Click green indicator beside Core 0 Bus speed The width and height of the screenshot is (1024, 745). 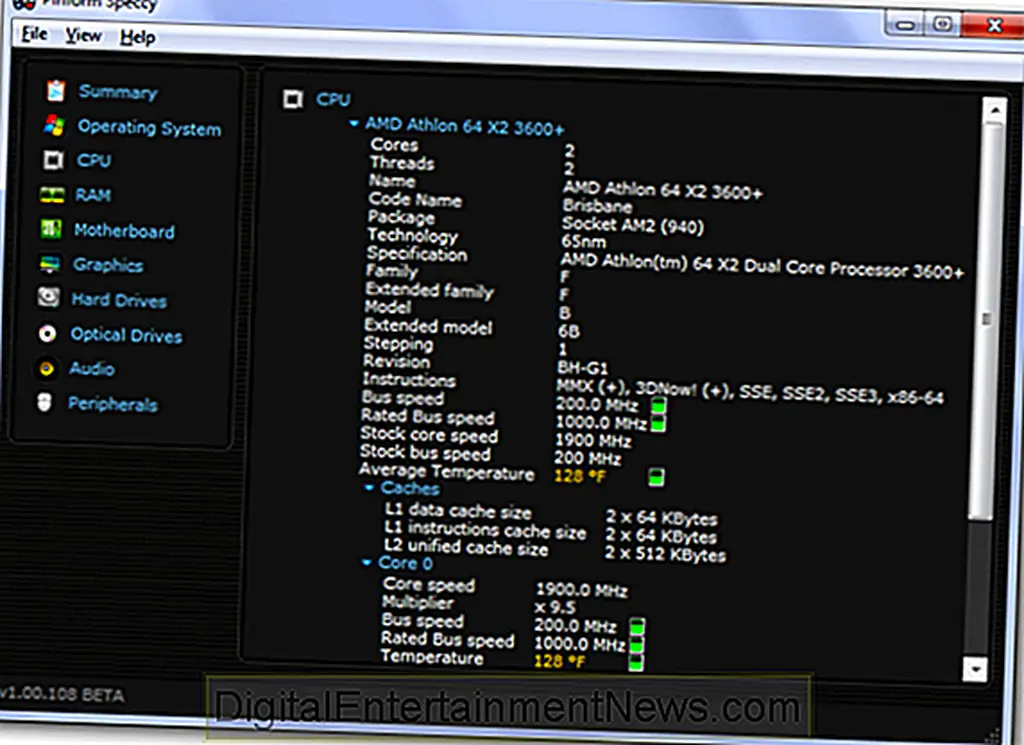tap(637, 627)
